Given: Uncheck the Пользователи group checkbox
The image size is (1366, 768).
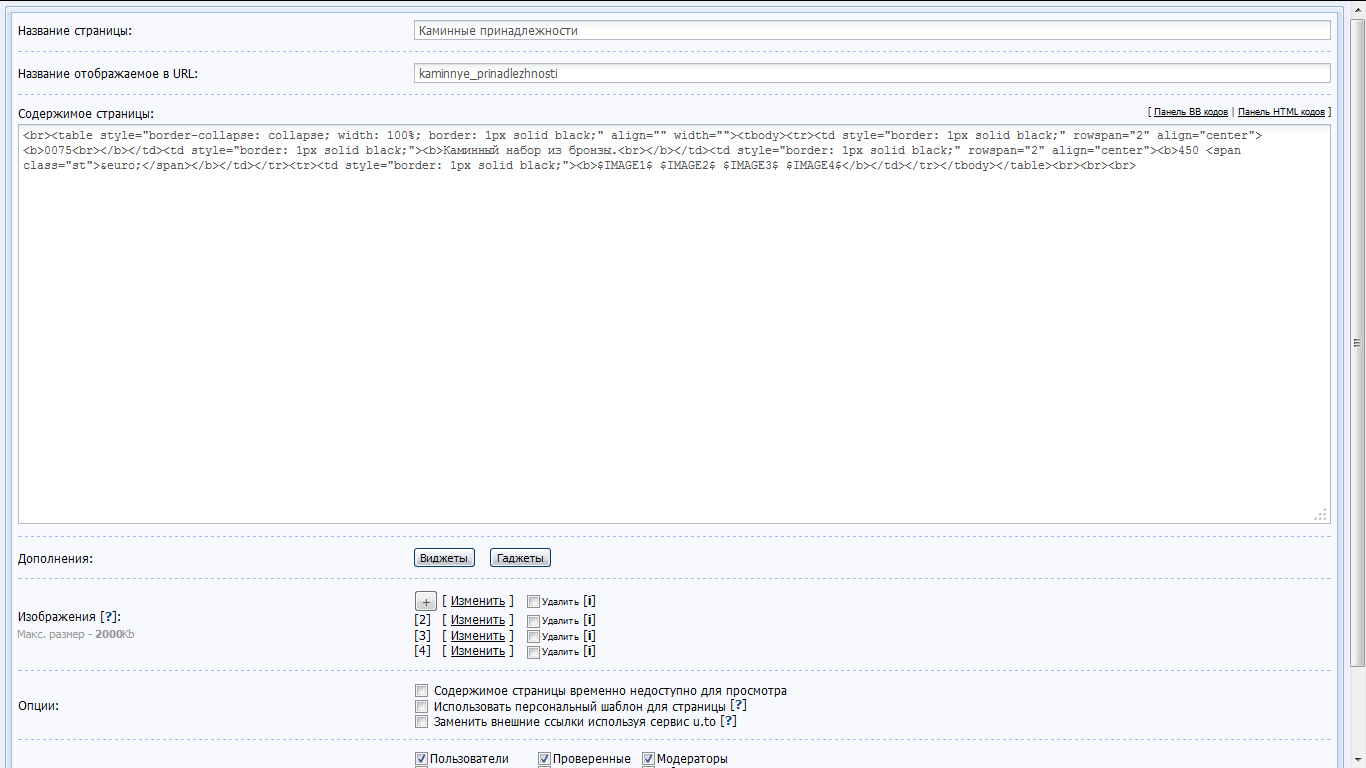Looking at the screenshot, I should coord(421,759).
